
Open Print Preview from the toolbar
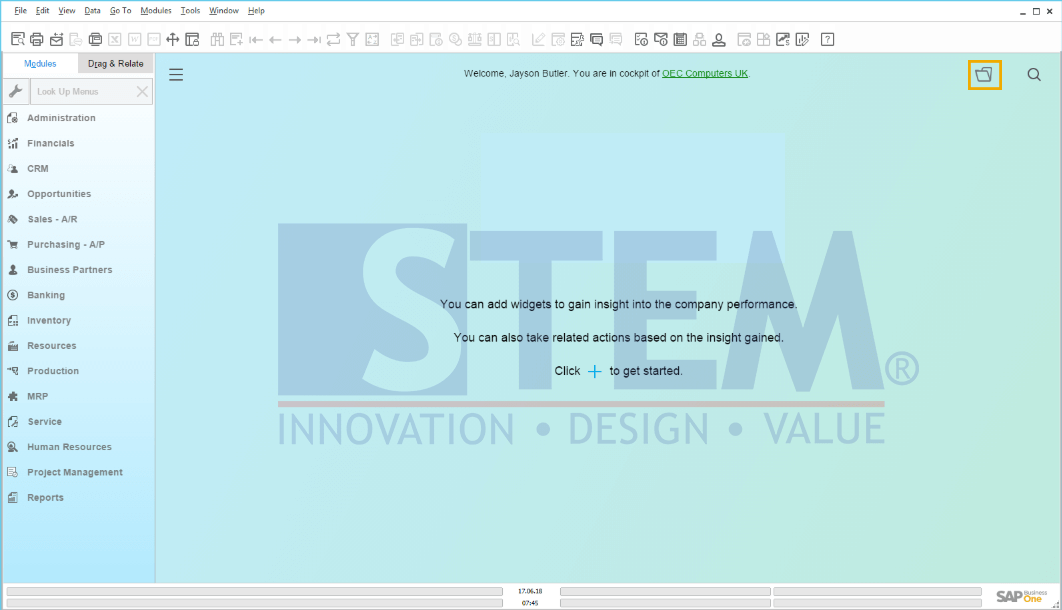(x=18, y=39)
